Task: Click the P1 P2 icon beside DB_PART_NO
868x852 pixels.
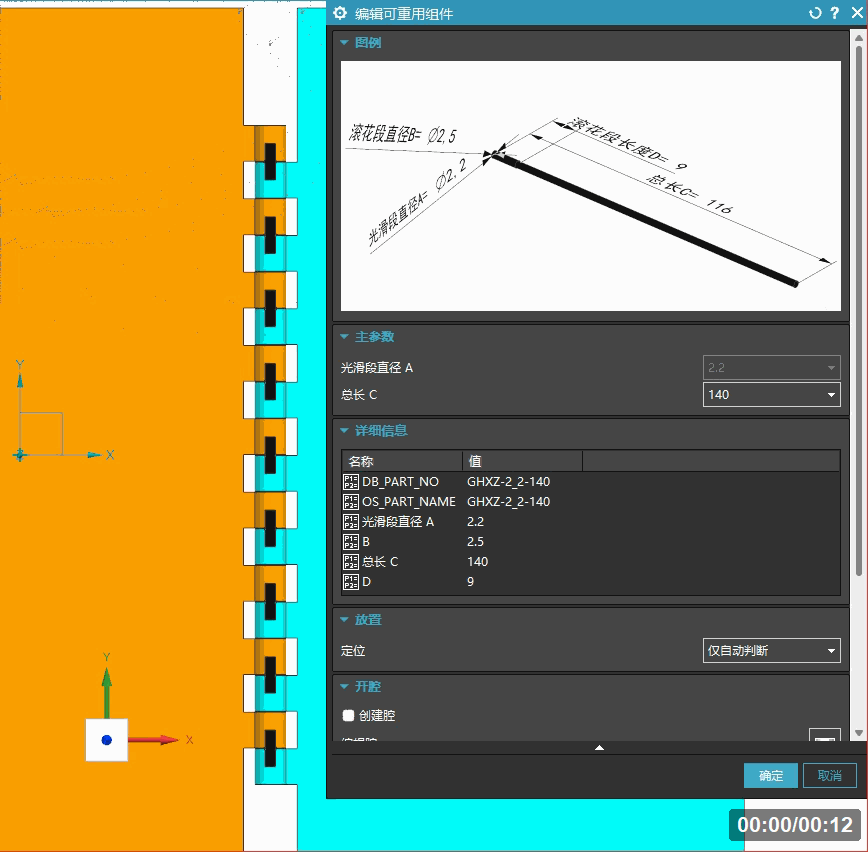Action: point(350,482)
